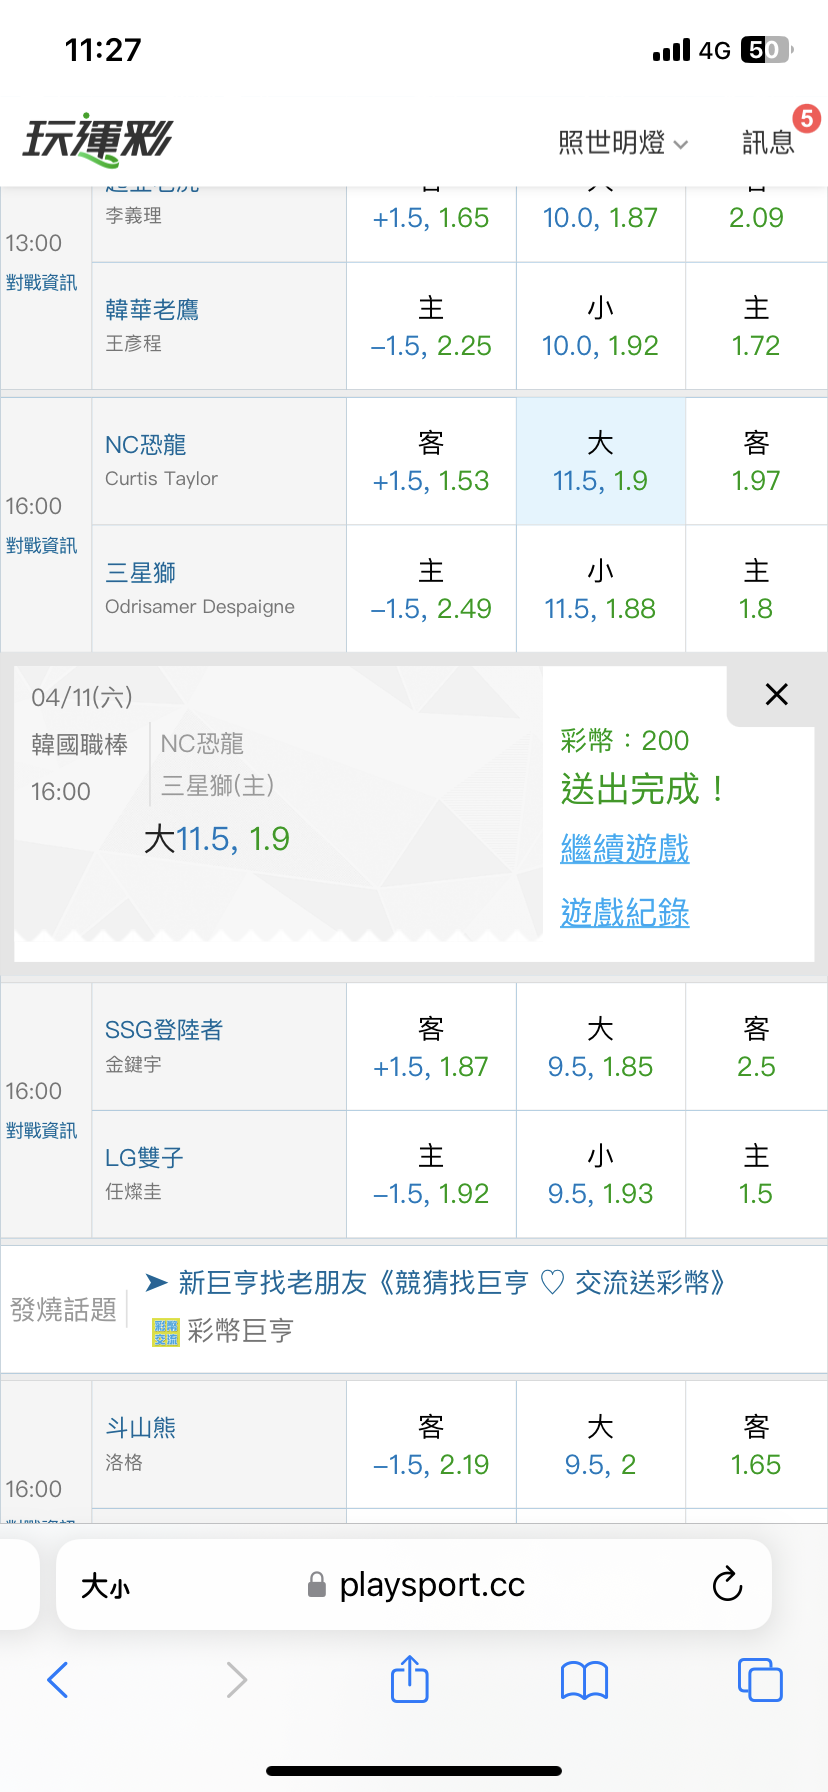Select 韓華老鷹 主 1.72 moneyline
This screenshot has height=1792, width=828.
[x=756, y=327]
